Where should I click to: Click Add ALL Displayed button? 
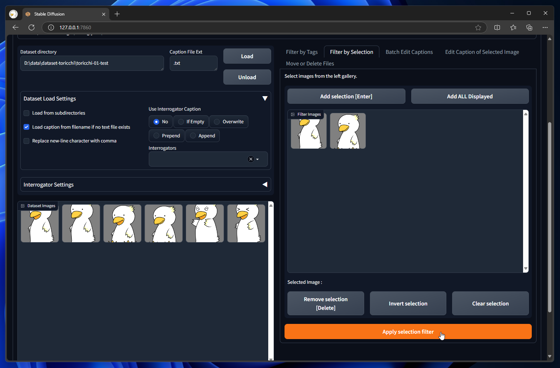470,96
